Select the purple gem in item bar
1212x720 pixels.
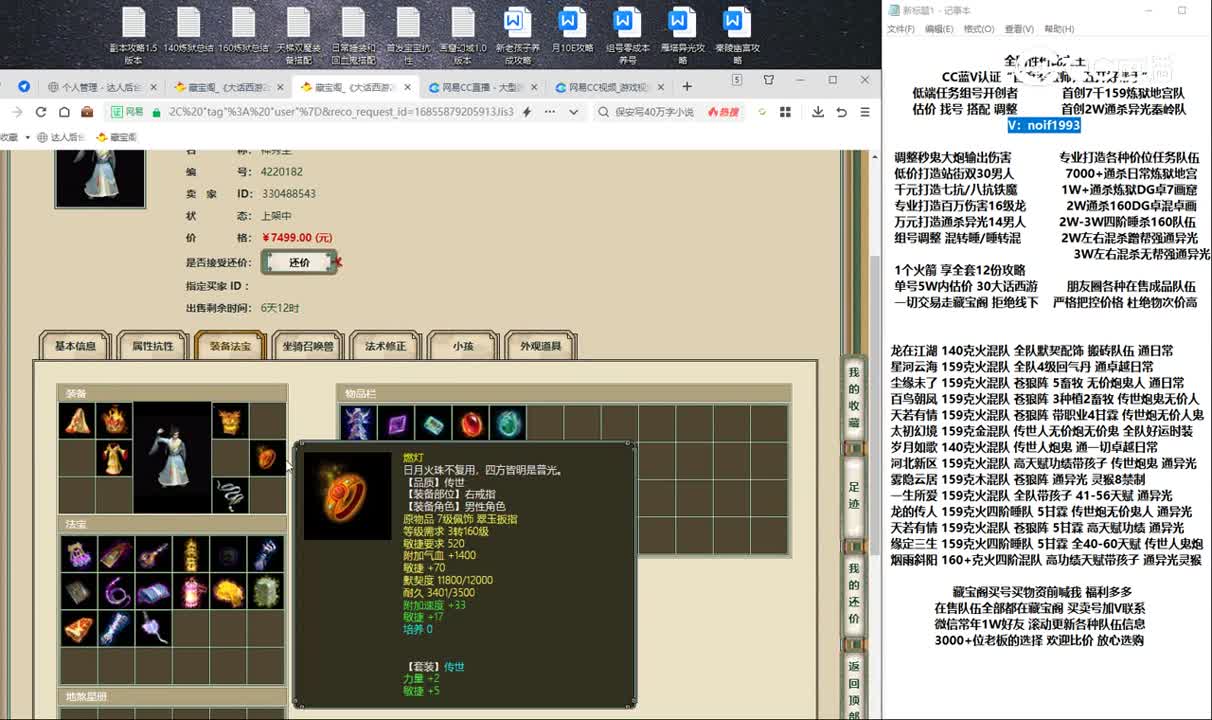click(396, 423)
